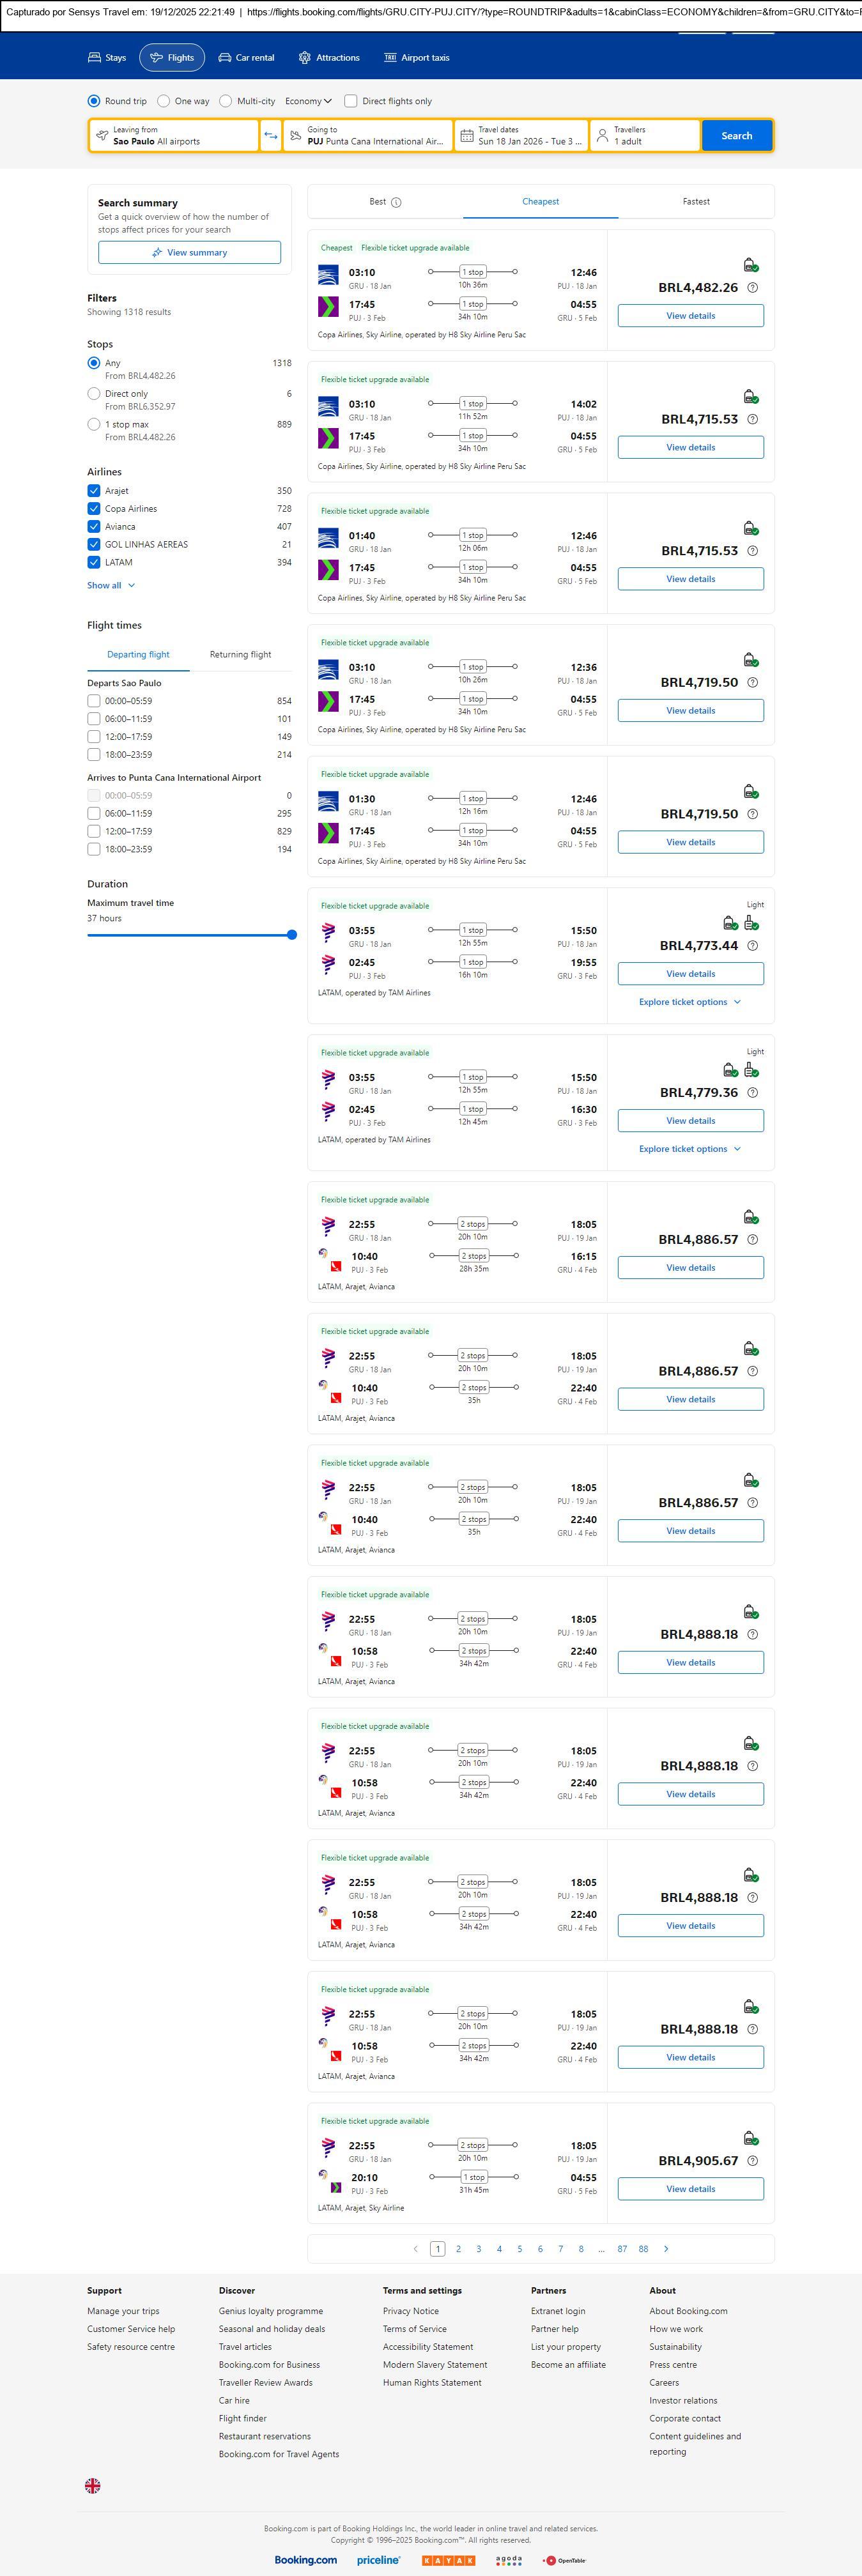Click the help icon beside BRL4,773.44 price
This screenshot has height=2576, width=862.
point(753,946)
